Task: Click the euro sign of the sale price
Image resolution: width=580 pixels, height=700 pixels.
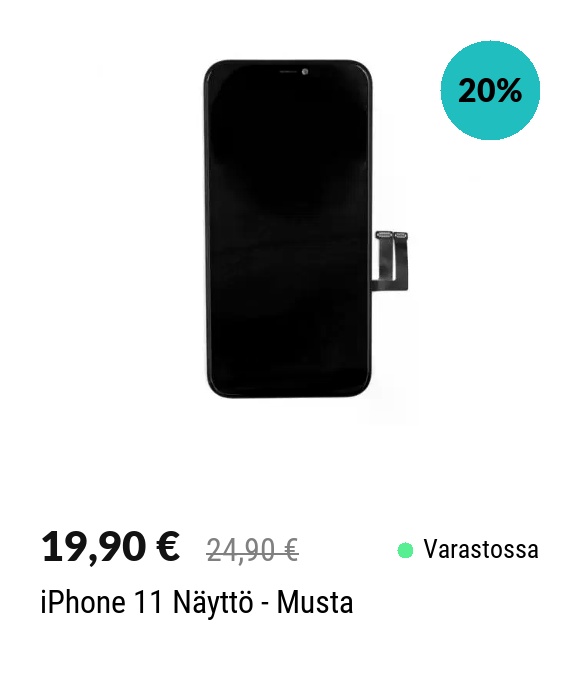Action: point(168,546)
